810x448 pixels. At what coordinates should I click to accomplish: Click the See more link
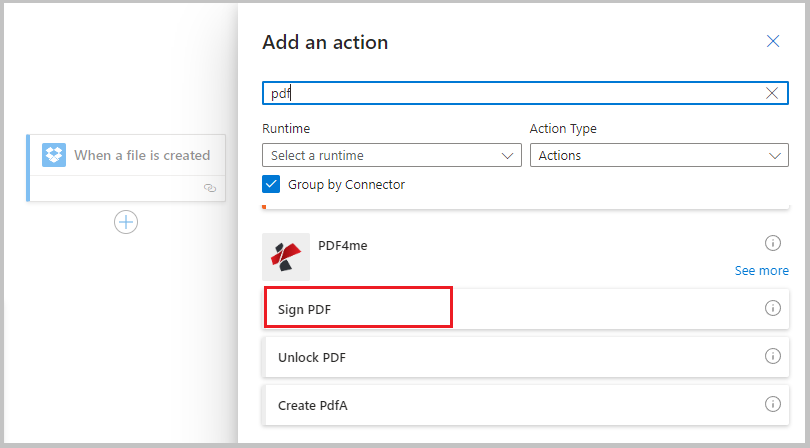pyautogui.click(x=761, y=270)
